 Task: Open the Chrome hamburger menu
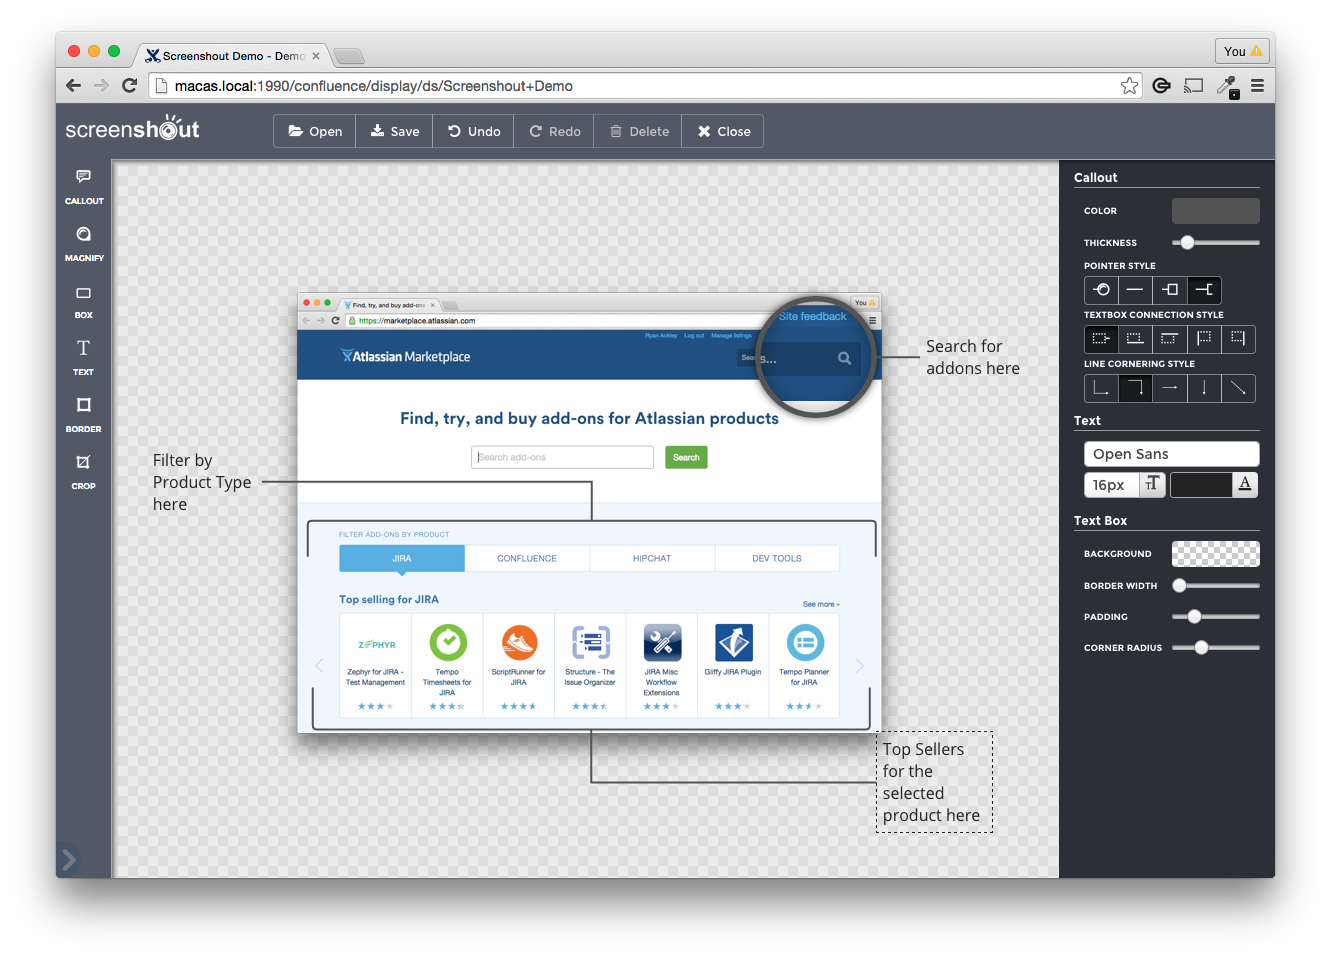click(1257, 86)
